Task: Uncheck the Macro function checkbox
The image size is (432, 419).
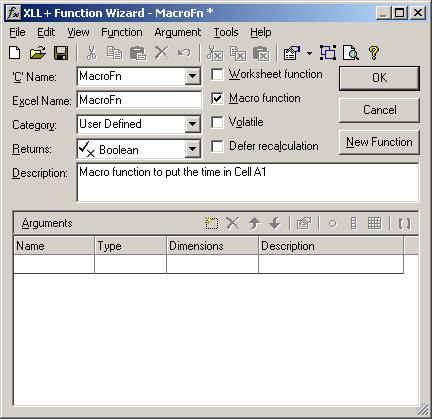Action: (217, 98)
